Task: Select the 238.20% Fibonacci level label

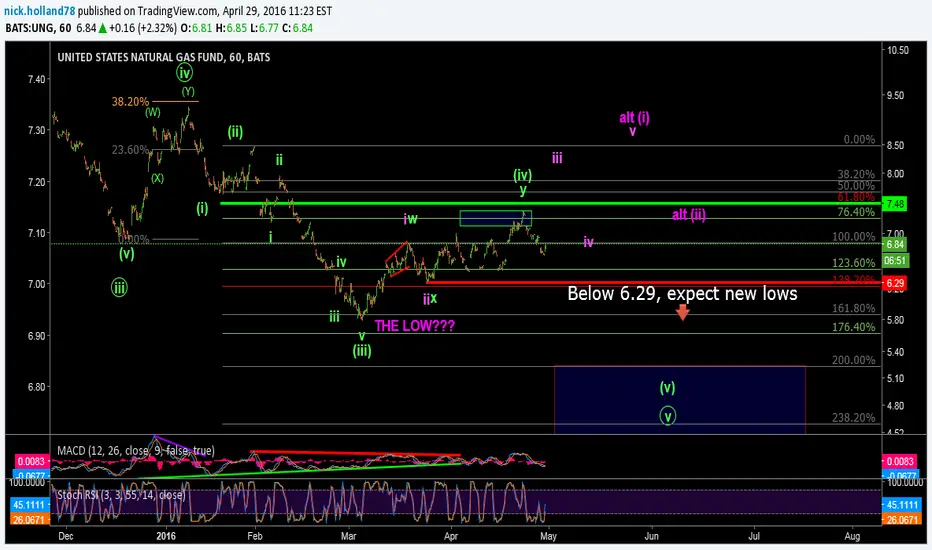Action: coord(854,418)
